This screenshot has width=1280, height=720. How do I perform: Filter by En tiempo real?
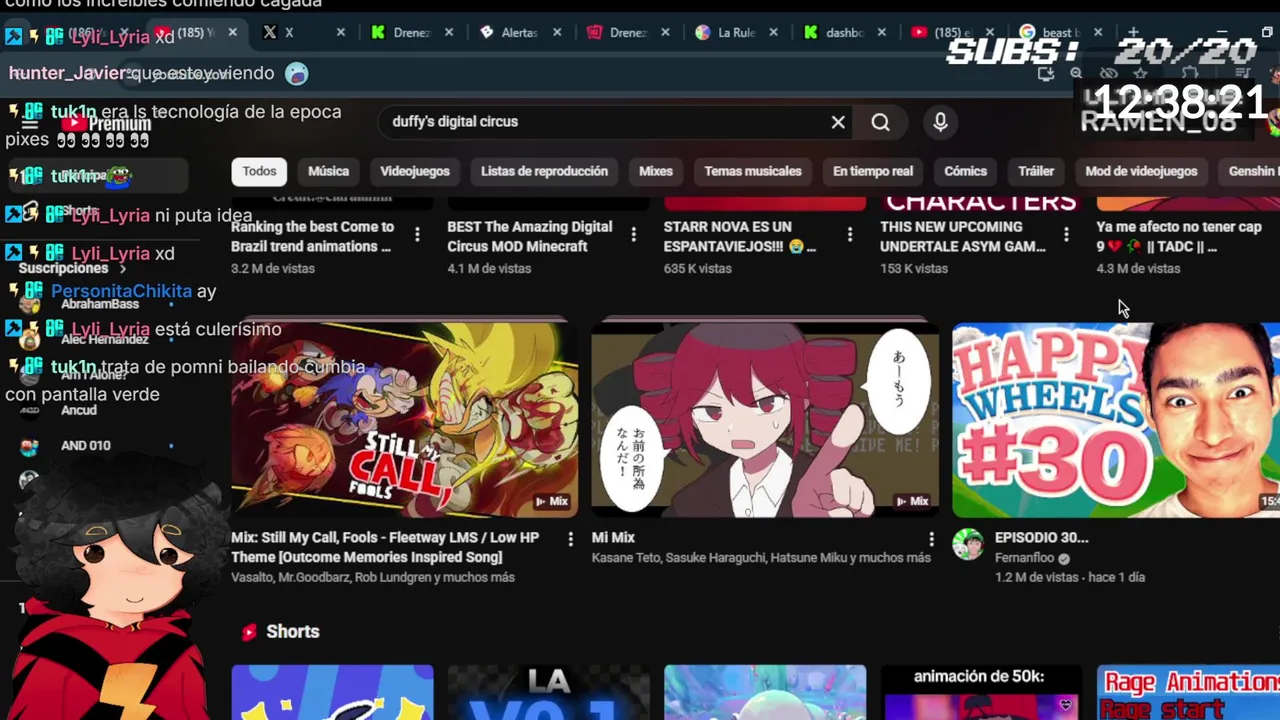[873, 171]
